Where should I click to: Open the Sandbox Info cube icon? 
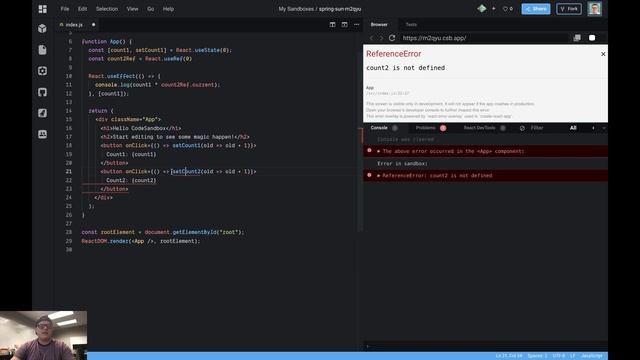42,29
